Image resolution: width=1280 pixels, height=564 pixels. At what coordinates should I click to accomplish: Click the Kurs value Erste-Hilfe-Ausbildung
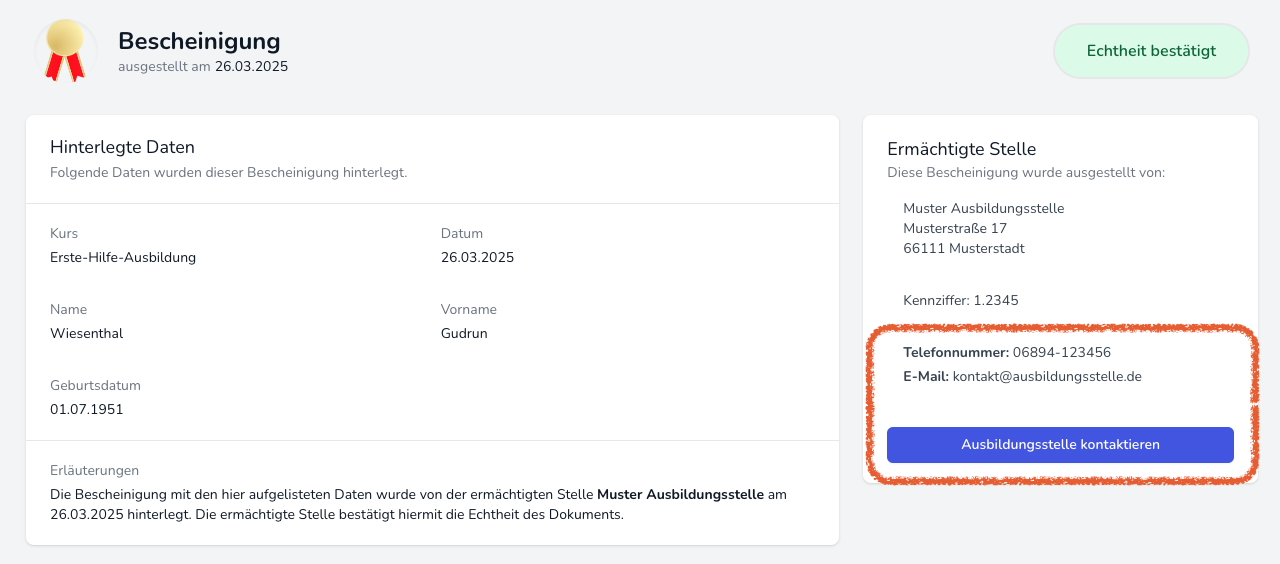pos(123,257)
